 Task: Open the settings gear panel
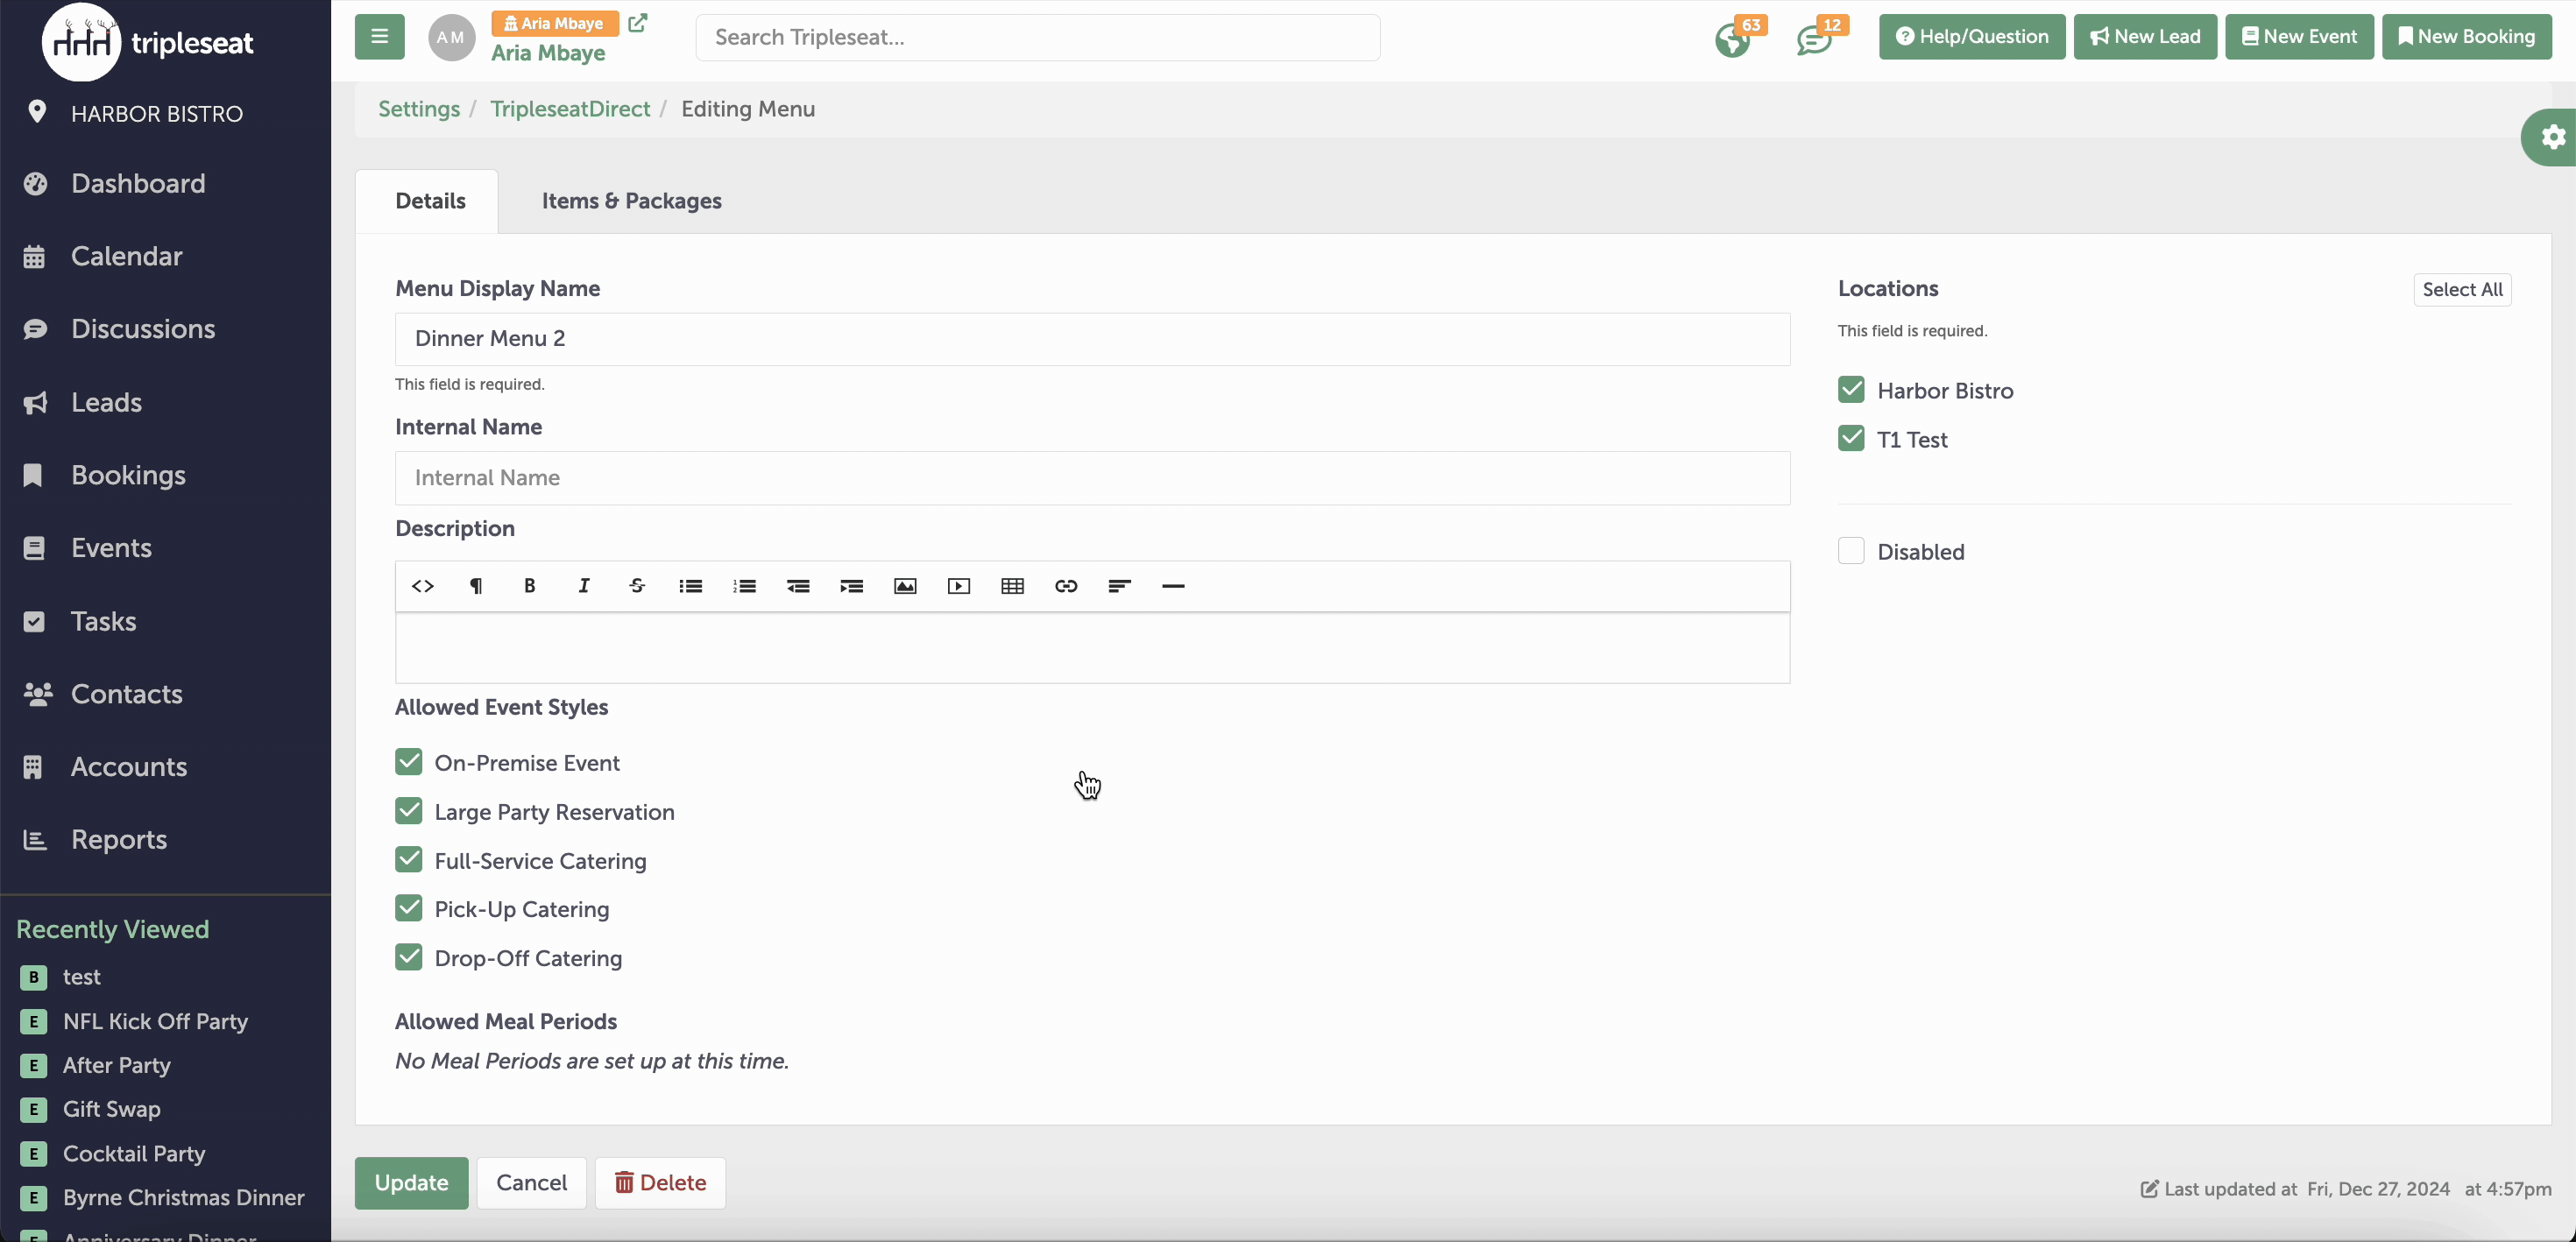2553,137
